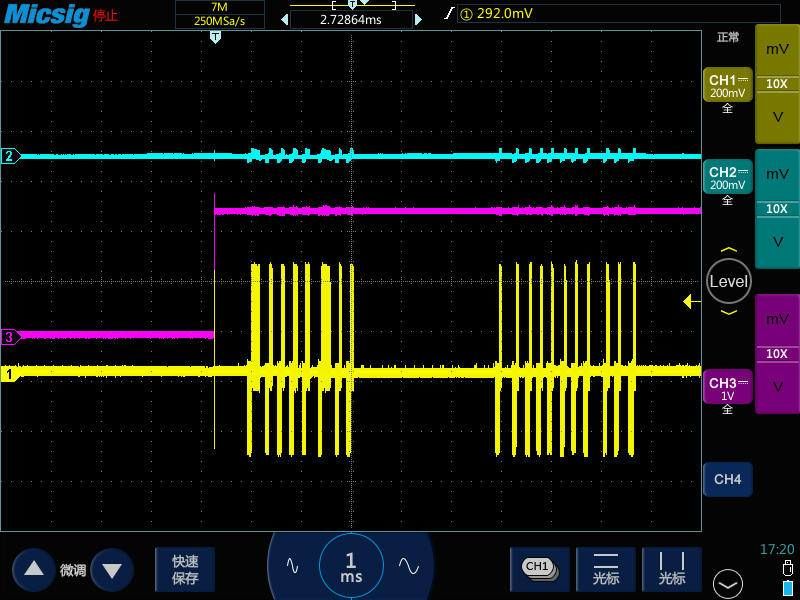Viewport: 800px width, 600px height.
Task: Click the trigger edge type icon
Action: [448, 13]
